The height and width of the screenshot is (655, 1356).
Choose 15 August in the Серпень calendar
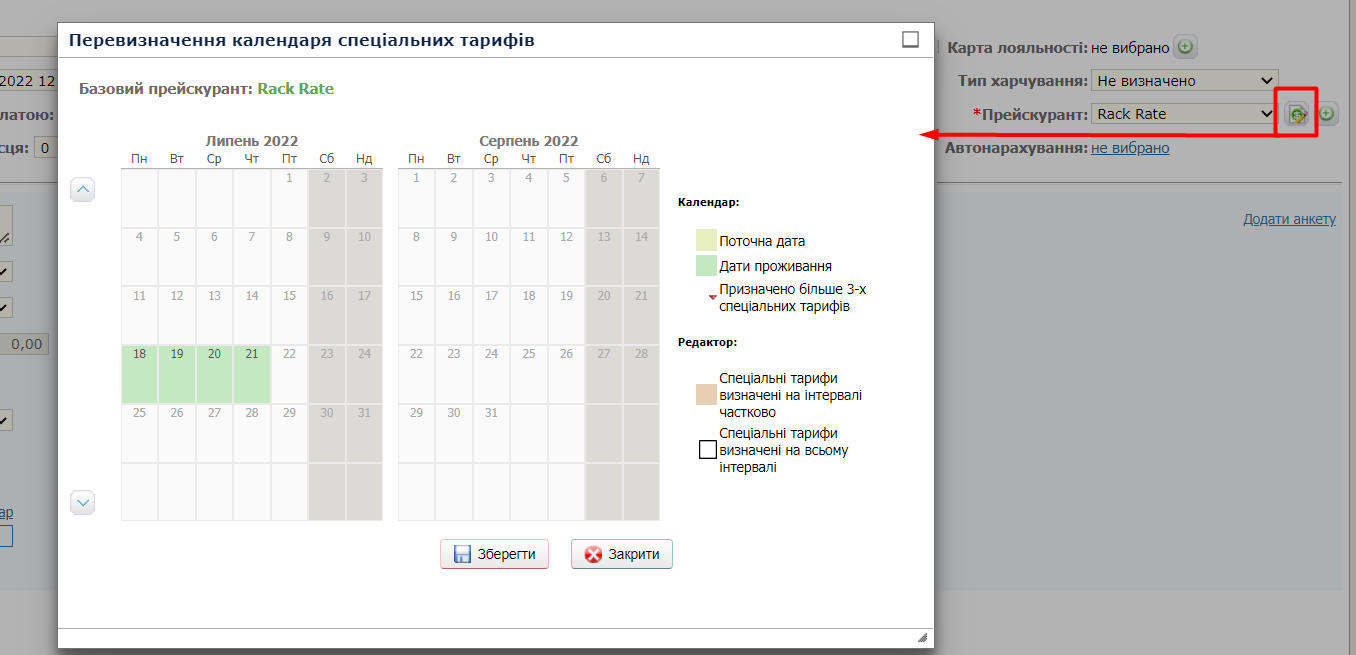[416, 316]
